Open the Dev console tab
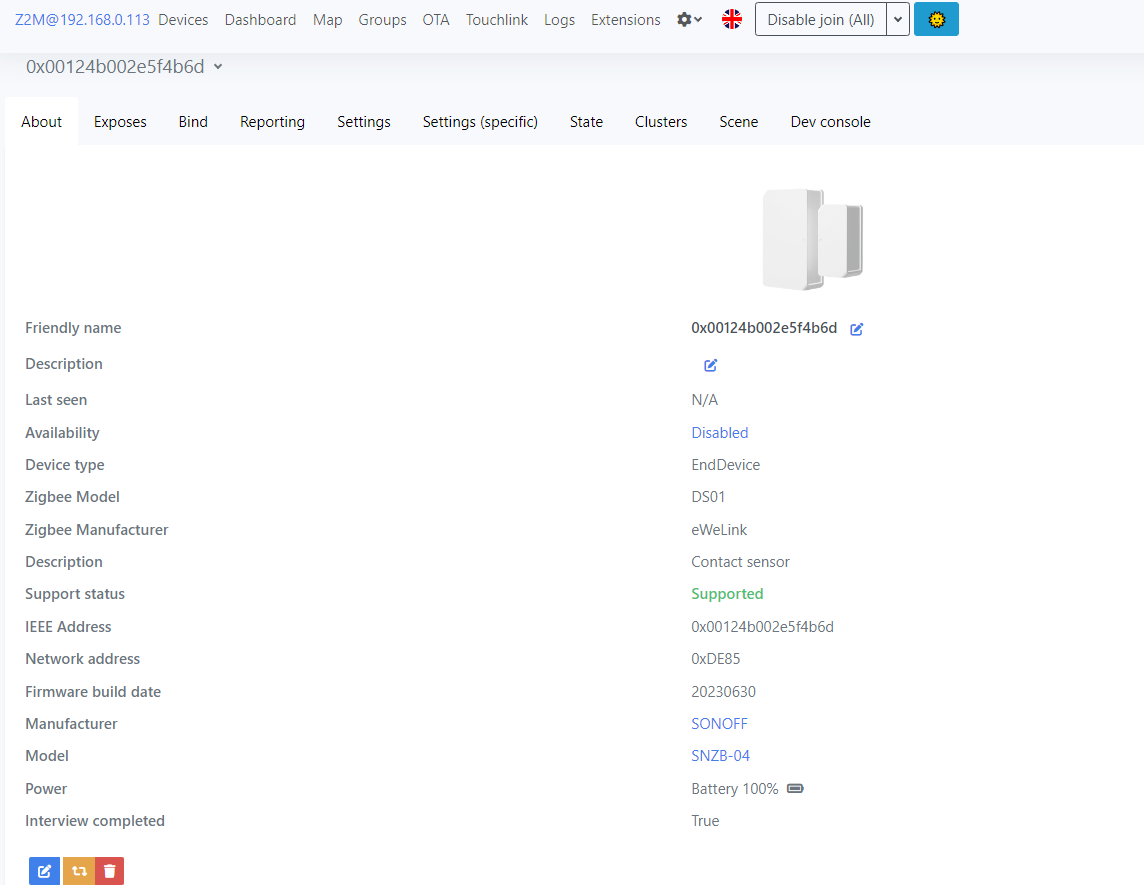1144x885 pixels. (830, 122)
